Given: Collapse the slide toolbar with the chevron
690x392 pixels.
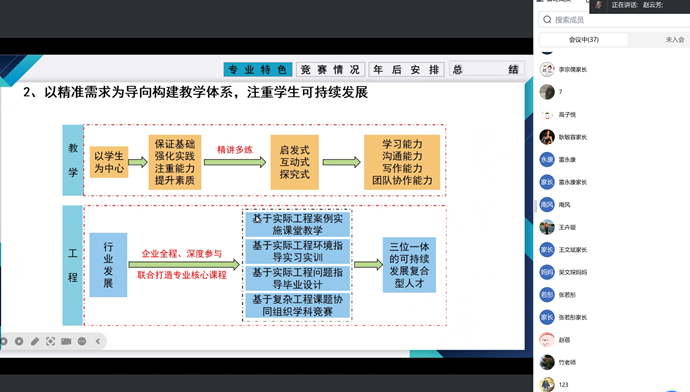Looking at the screenshot, I should [x=98, y=341].
